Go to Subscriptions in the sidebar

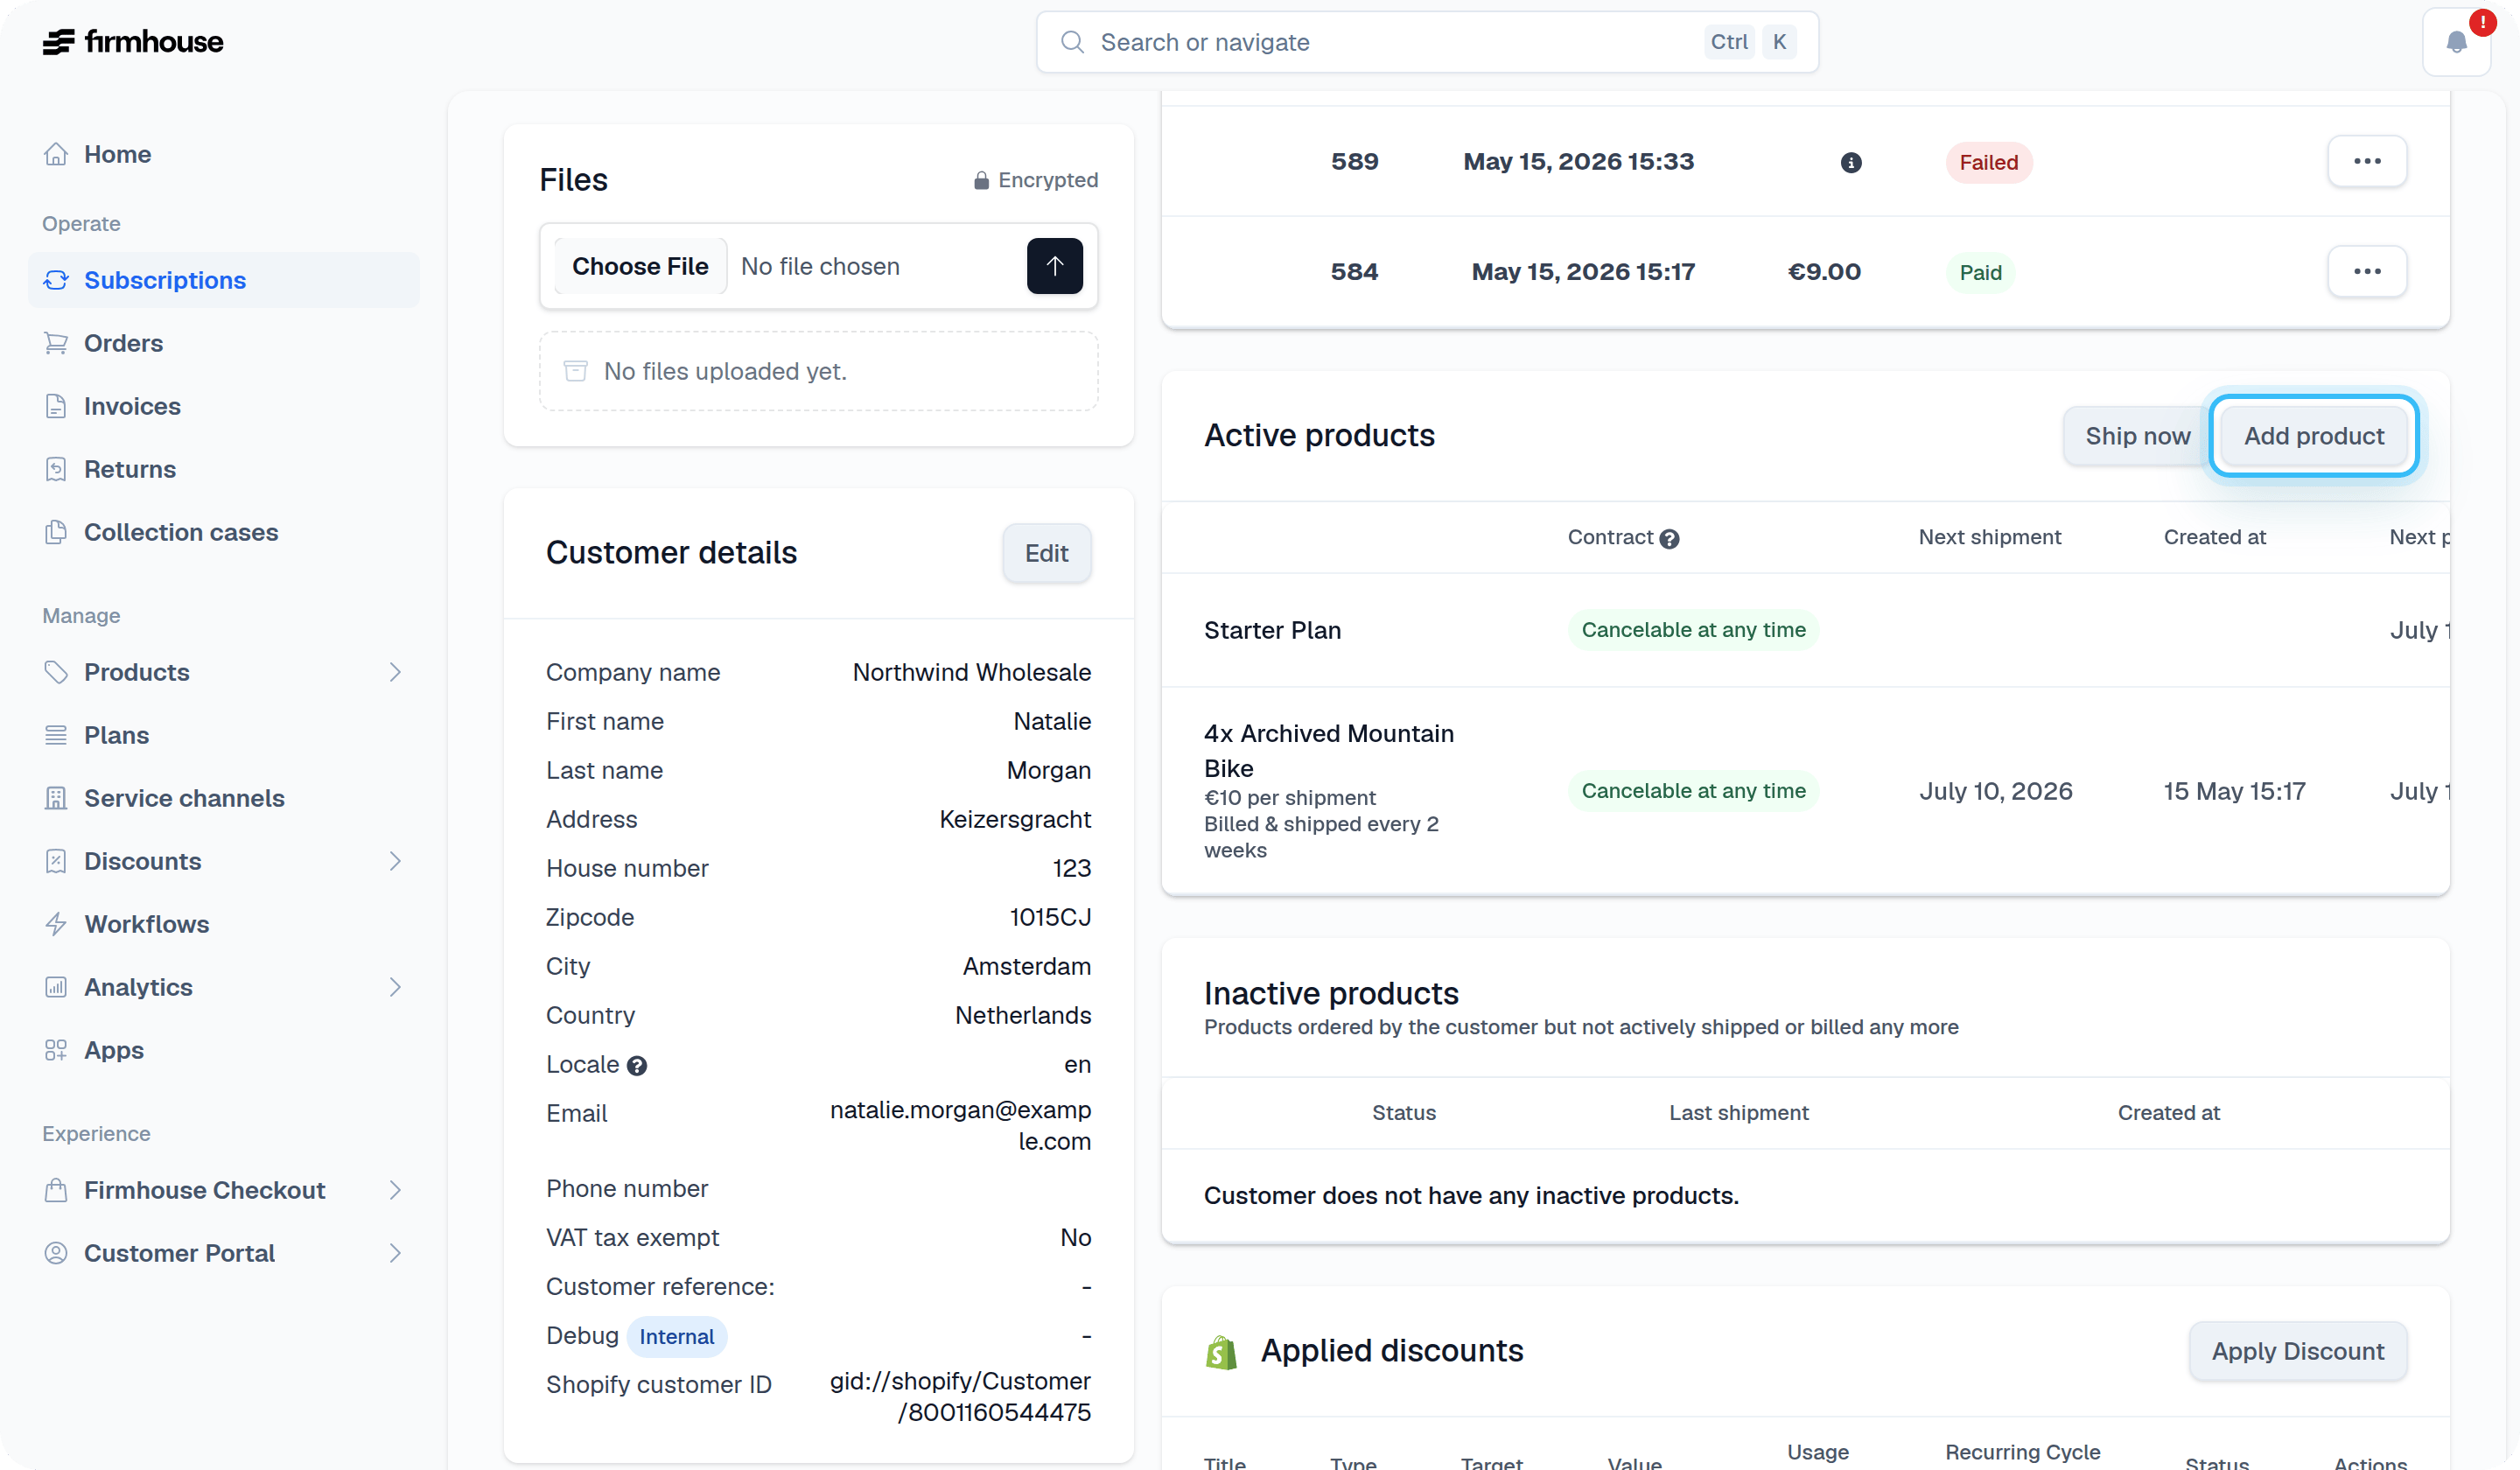click(x=224, y=280)
